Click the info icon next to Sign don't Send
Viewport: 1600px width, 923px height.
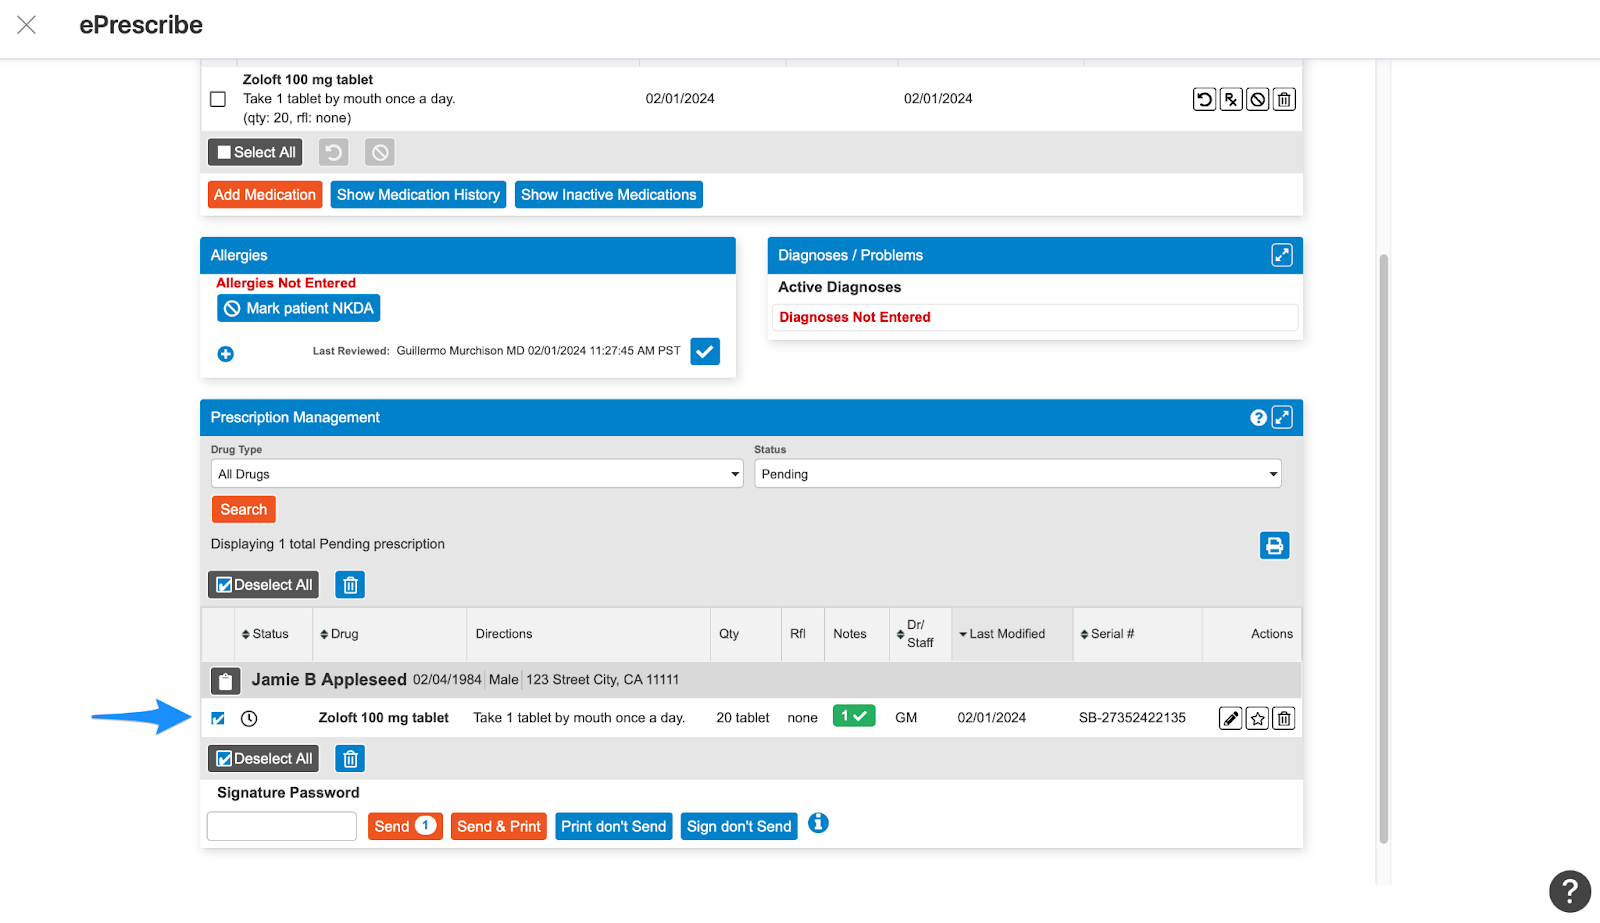(818, 823)
